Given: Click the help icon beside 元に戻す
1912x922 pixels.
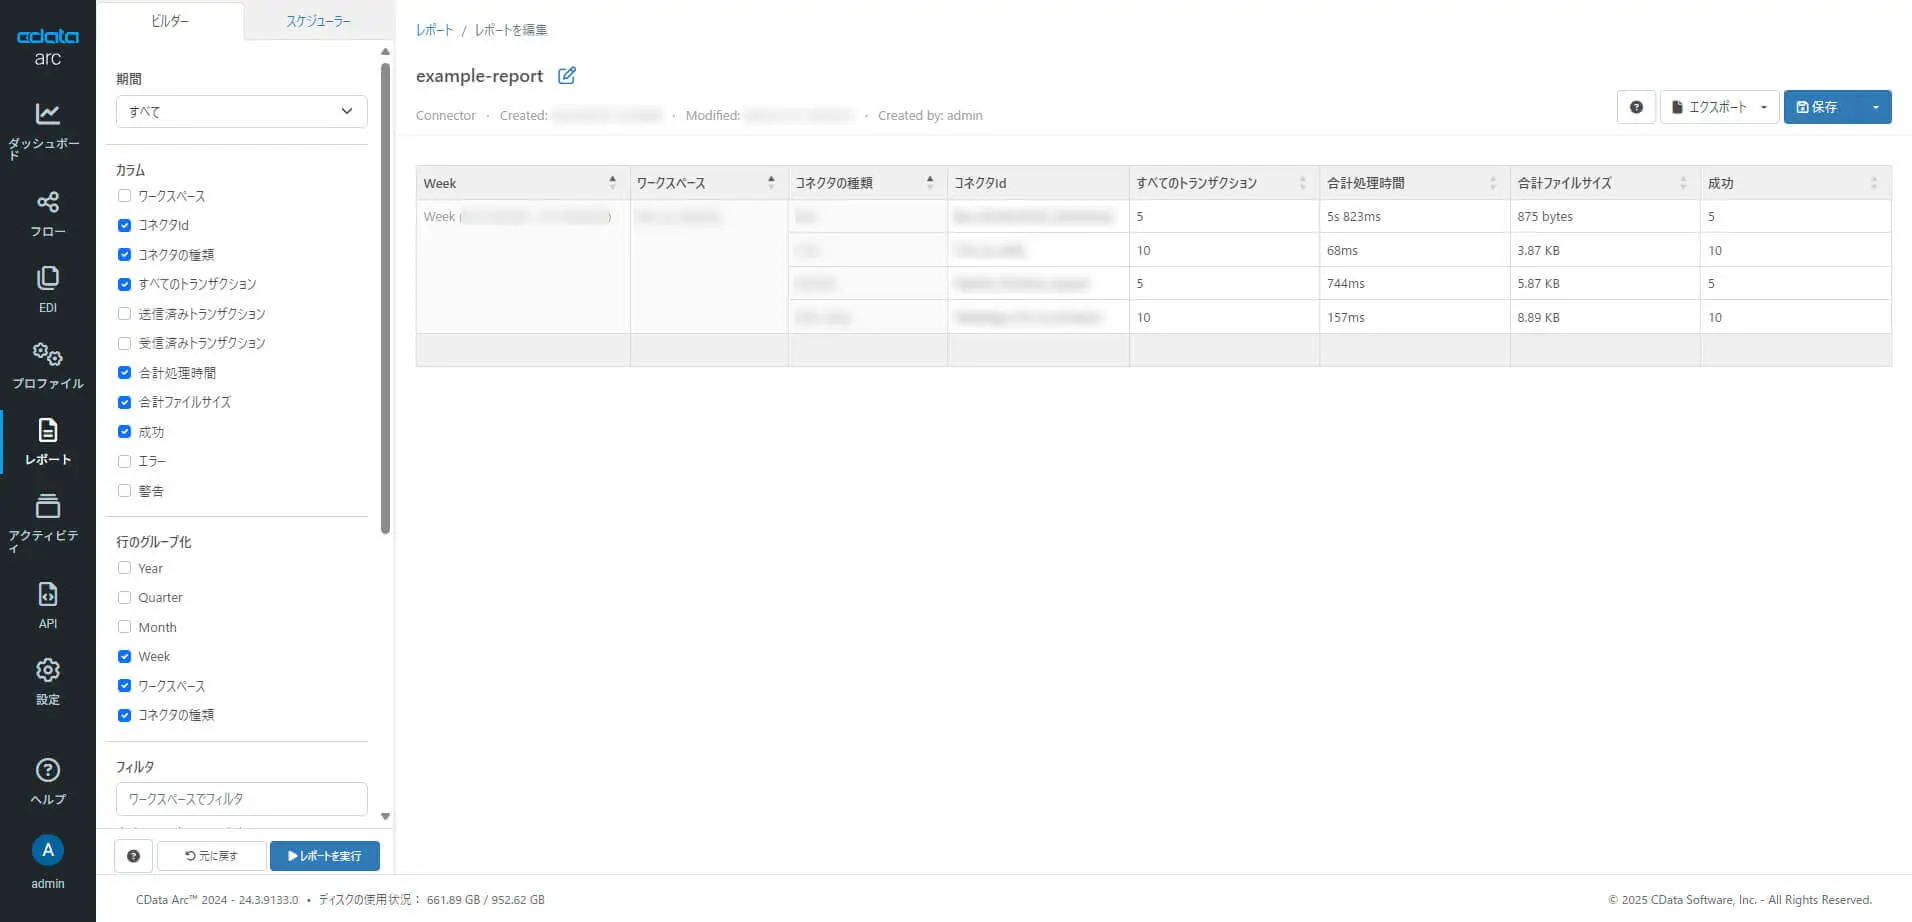Looking at the screenshot, I should pos(133,856).
